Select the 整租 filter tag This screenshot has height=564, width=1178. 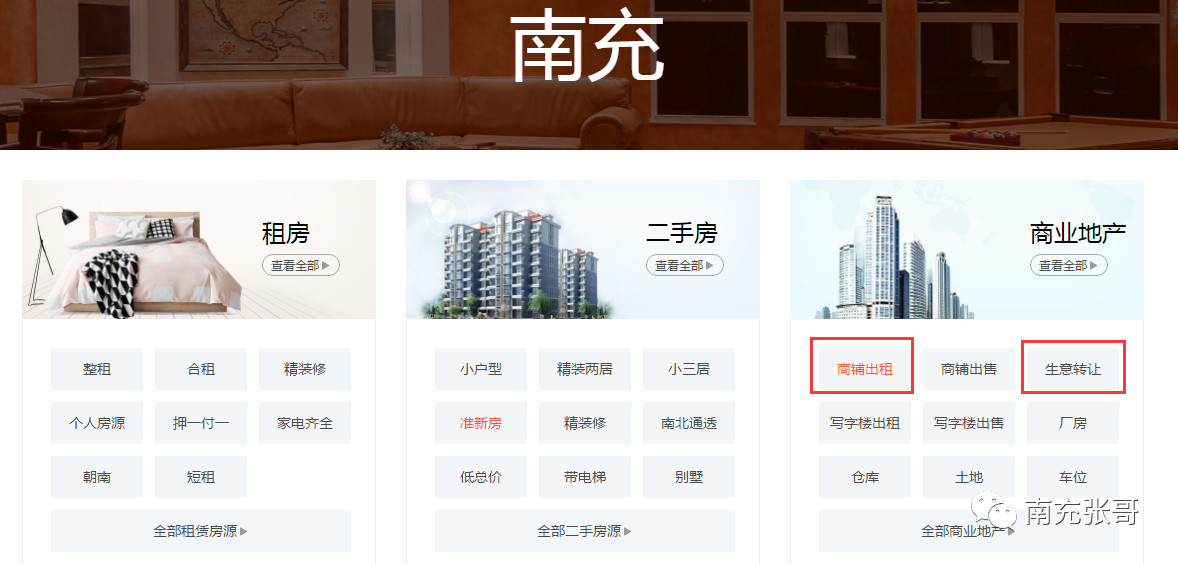tap(97, 369)
